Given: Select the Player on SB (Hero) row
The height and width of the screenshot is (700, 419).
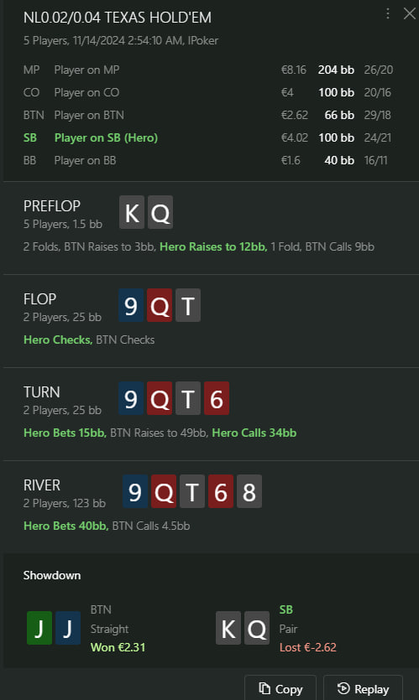Looking at the screenshot, I should pyautogui.click(x=209, y=138).
